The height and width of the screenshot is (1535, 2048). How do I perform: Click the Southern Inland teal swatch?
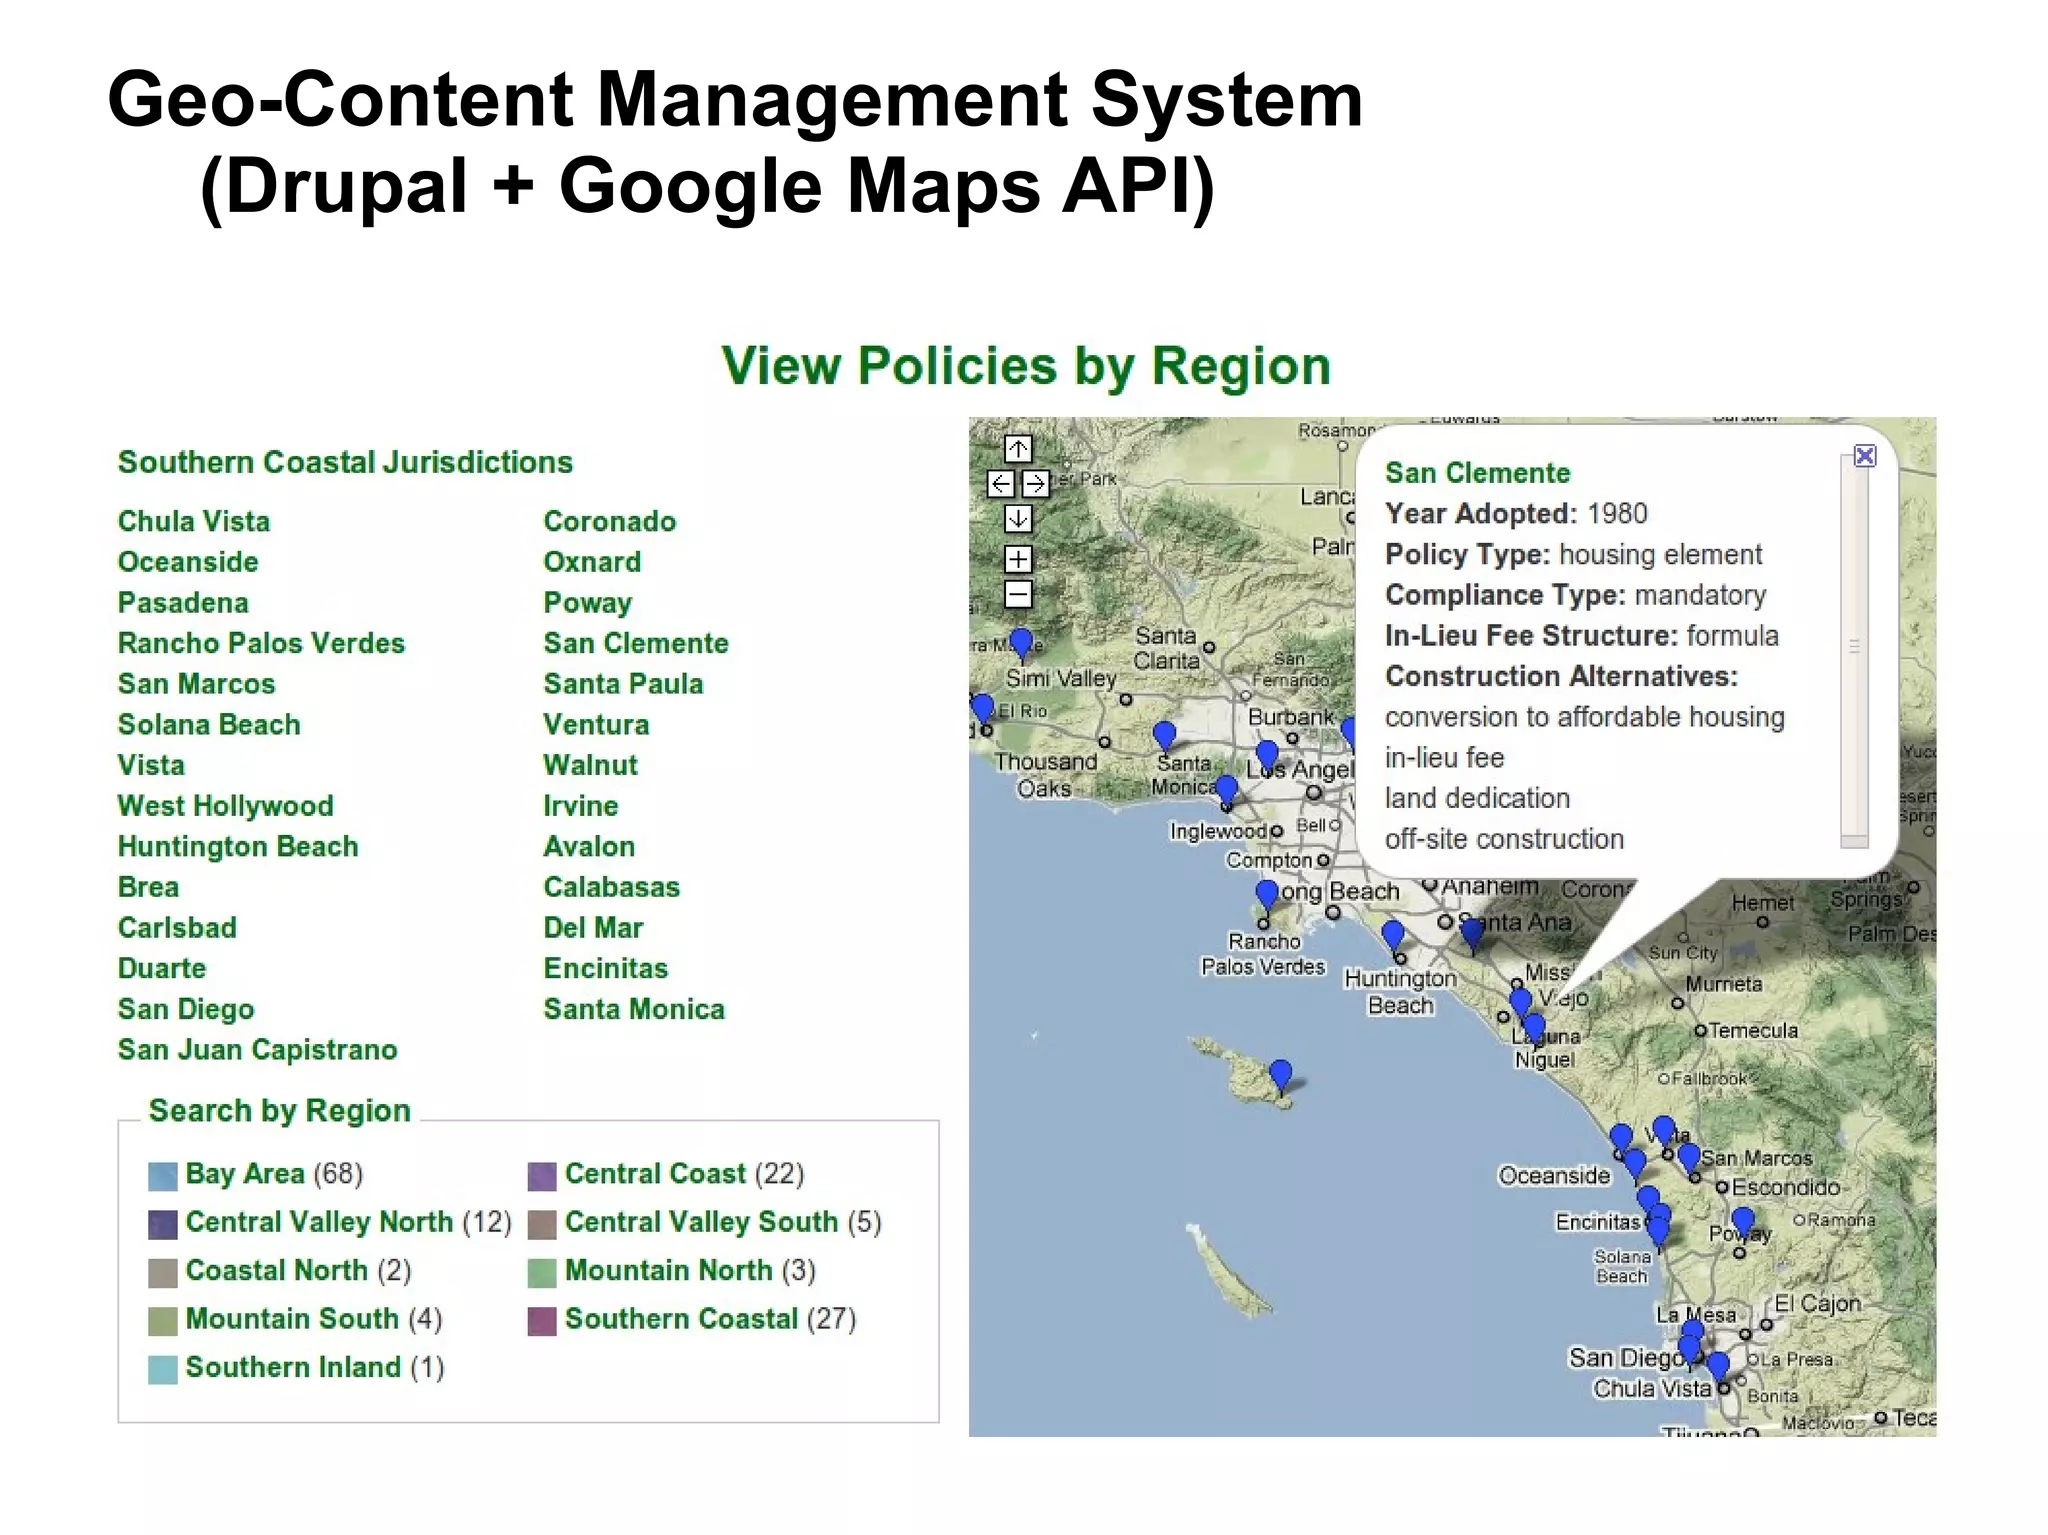pyautogui.click(x=162, y=1369)
